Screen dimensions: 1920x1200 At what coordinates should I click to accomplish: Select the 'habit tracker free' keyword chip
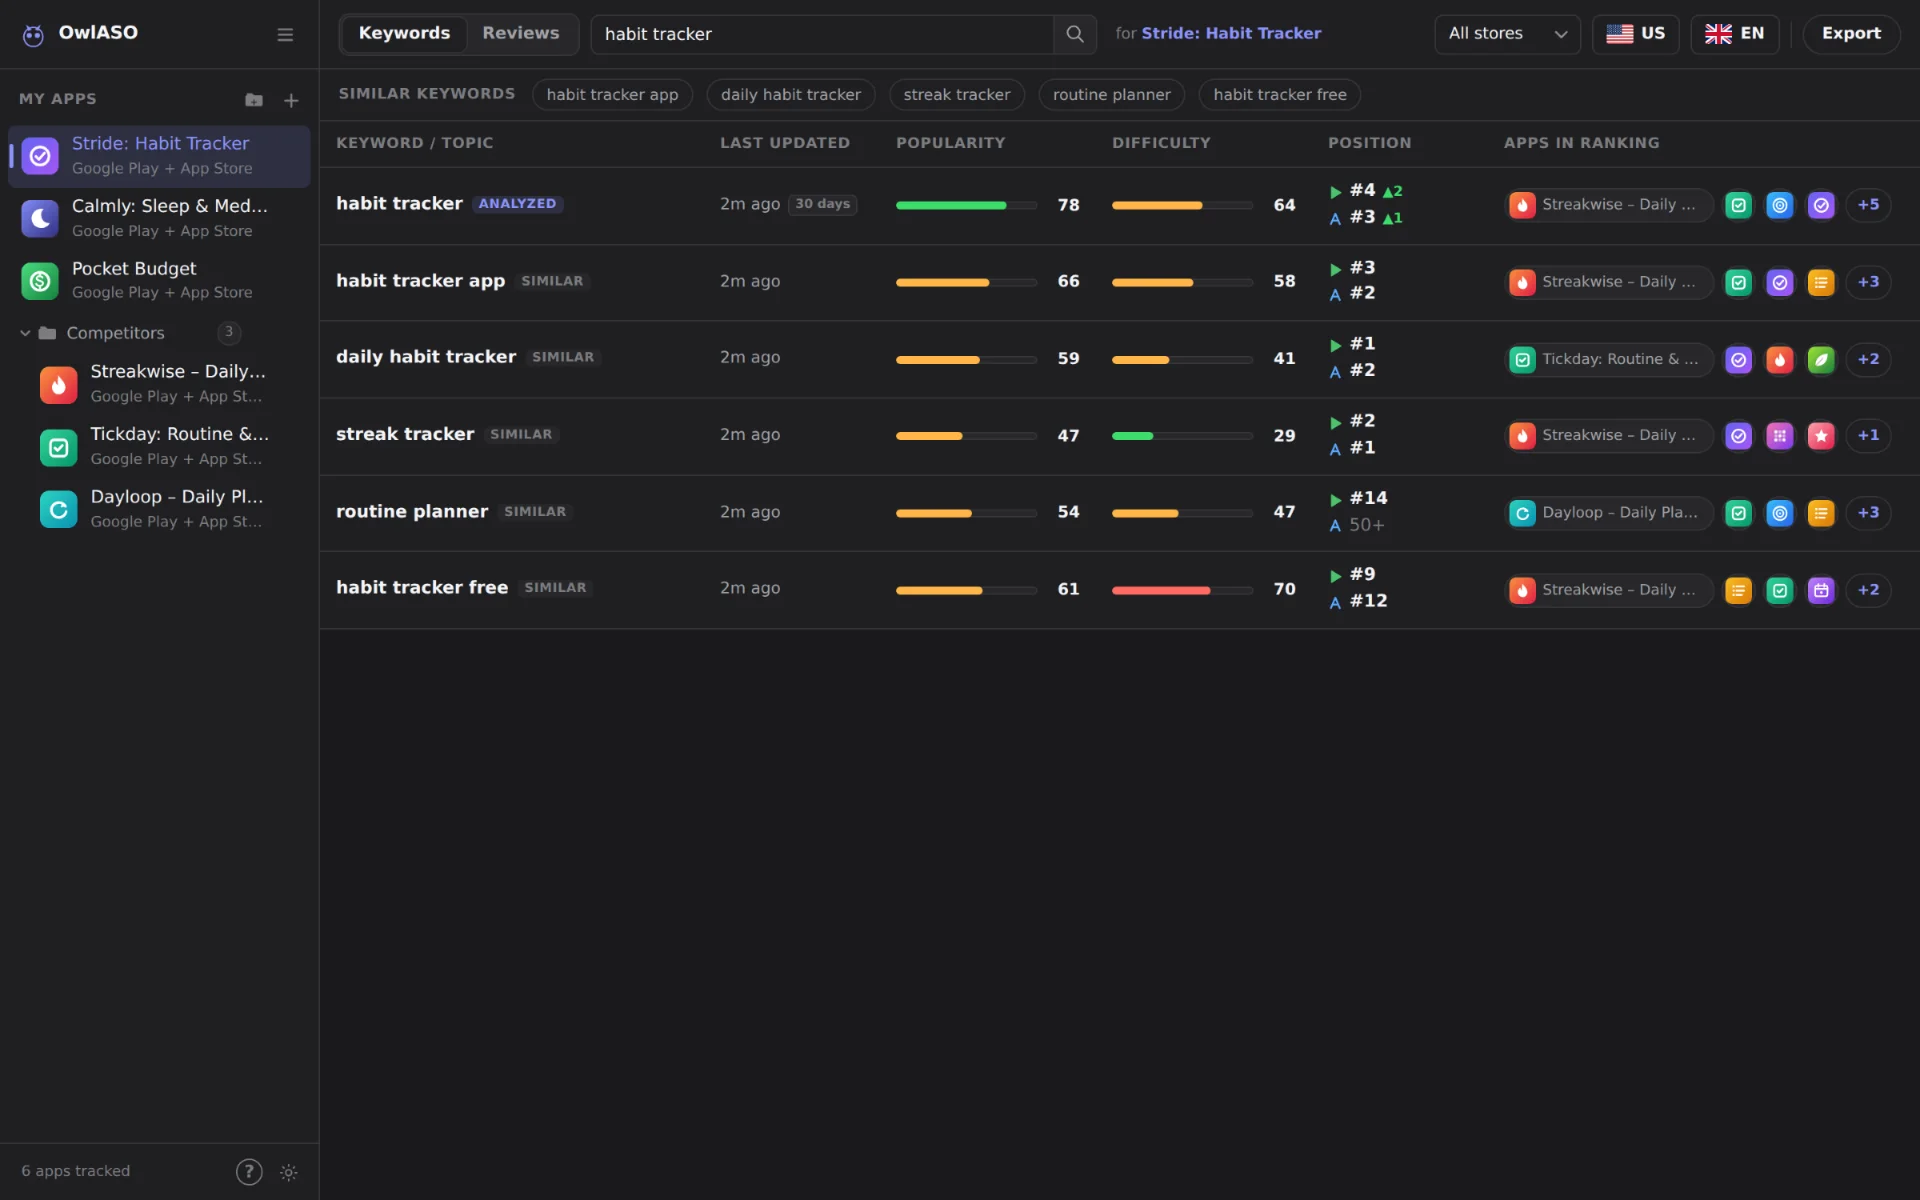(1279, 95)
